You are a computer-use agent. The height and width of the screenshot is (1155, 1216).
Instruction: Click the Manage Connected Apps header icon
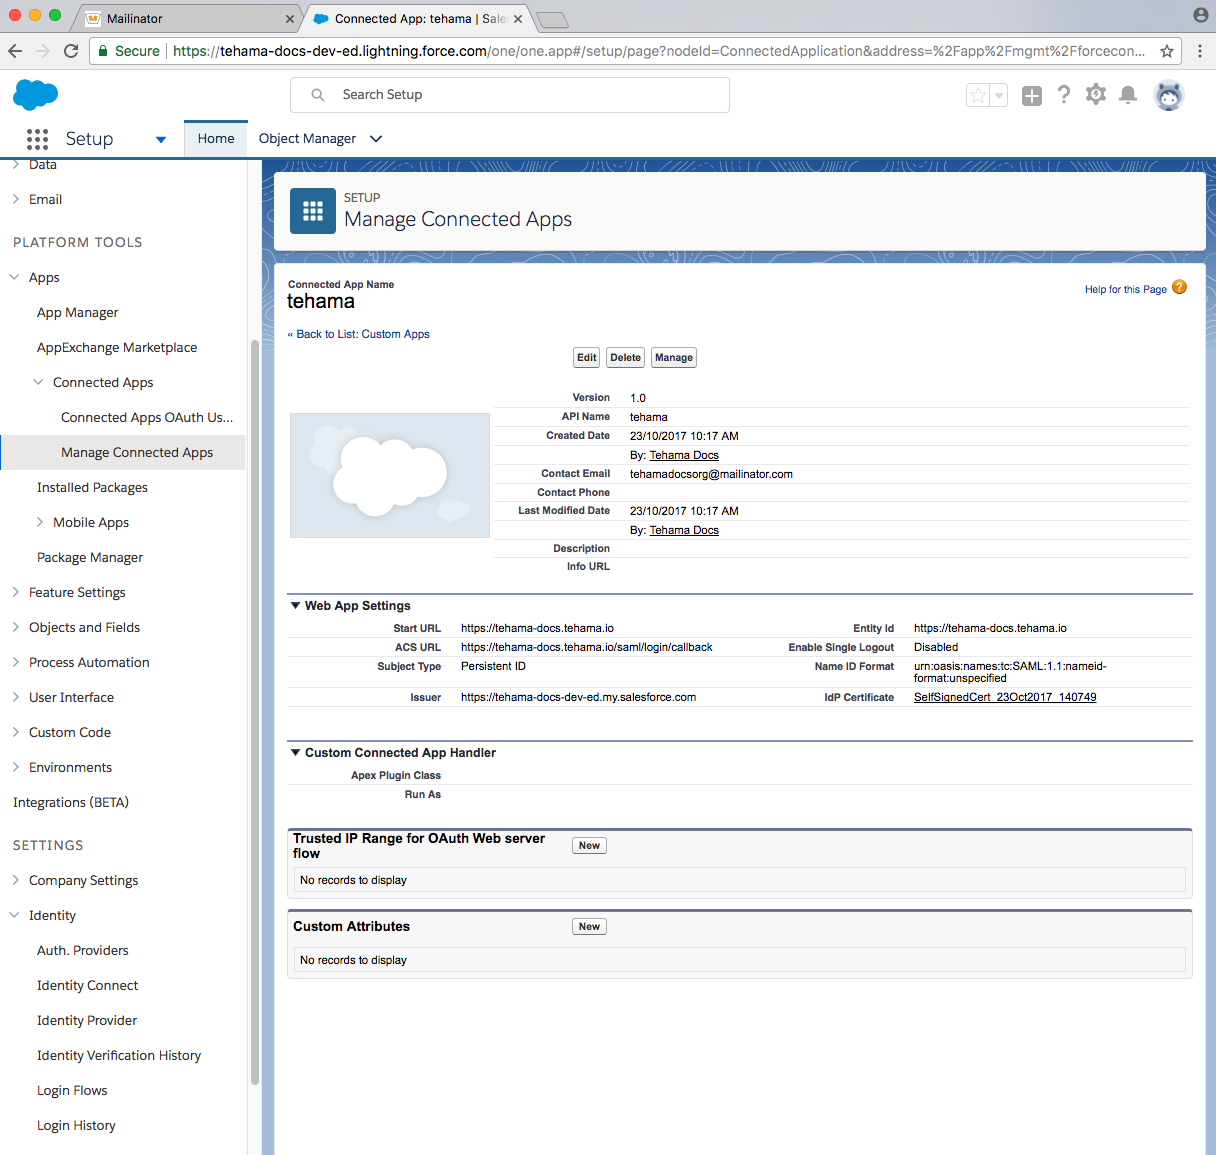pos(313,211)
